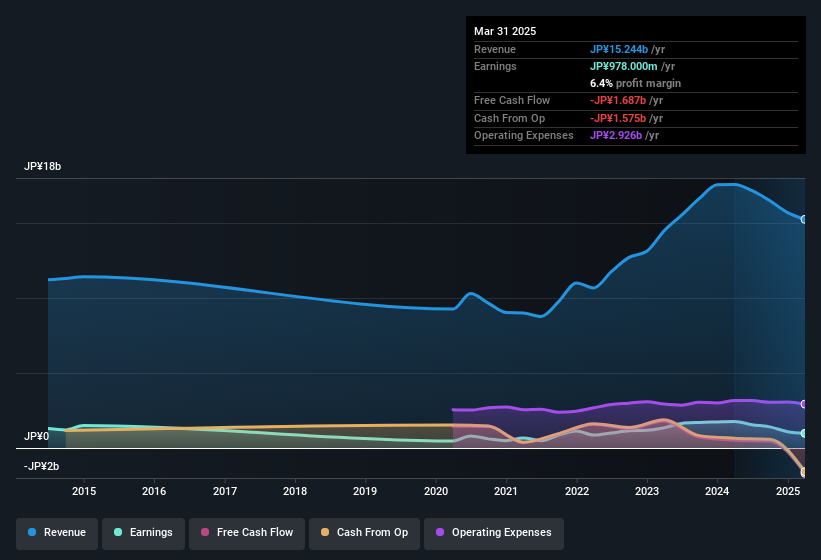Image resolution: width=821 pixels, height=560 pixels.
Task: Click the 2020 x-axis label
Action: point(436,491)
